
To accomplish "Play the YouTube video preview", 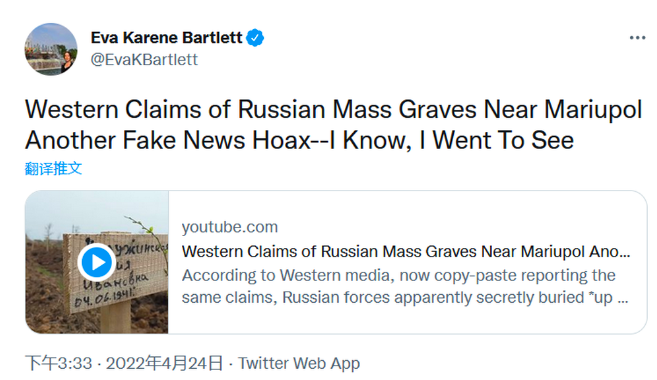I will tap(97, 262).
